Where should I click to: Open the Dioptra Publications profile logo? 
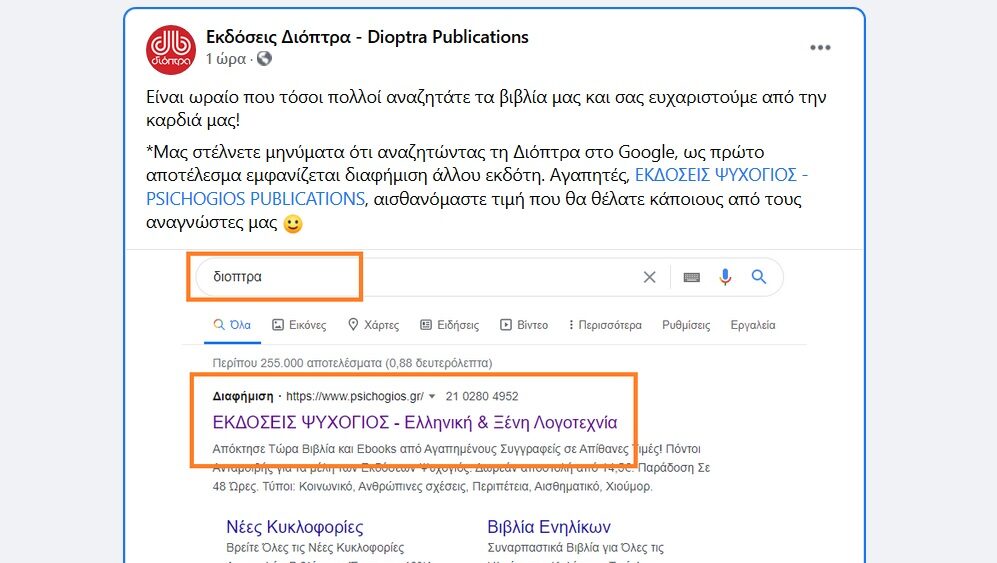170,50
